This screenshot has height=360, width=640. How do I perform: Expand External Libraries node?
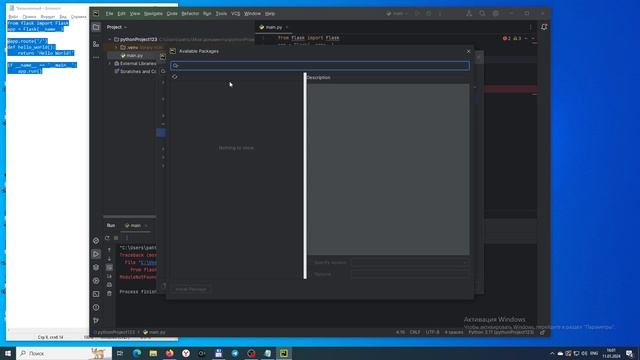pos(110,64)
